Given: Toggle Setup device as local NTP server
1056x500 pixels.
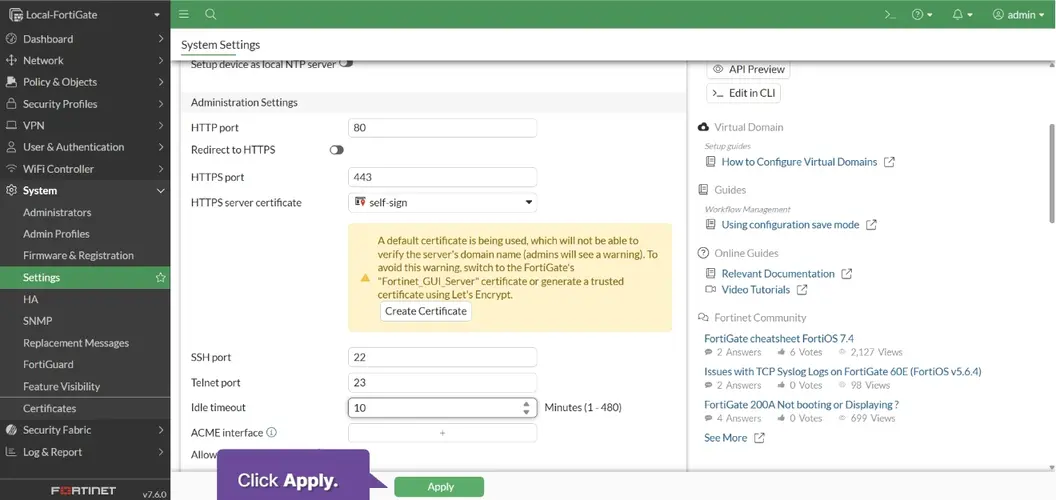Looking at the screenshot, I should (345, 63).
